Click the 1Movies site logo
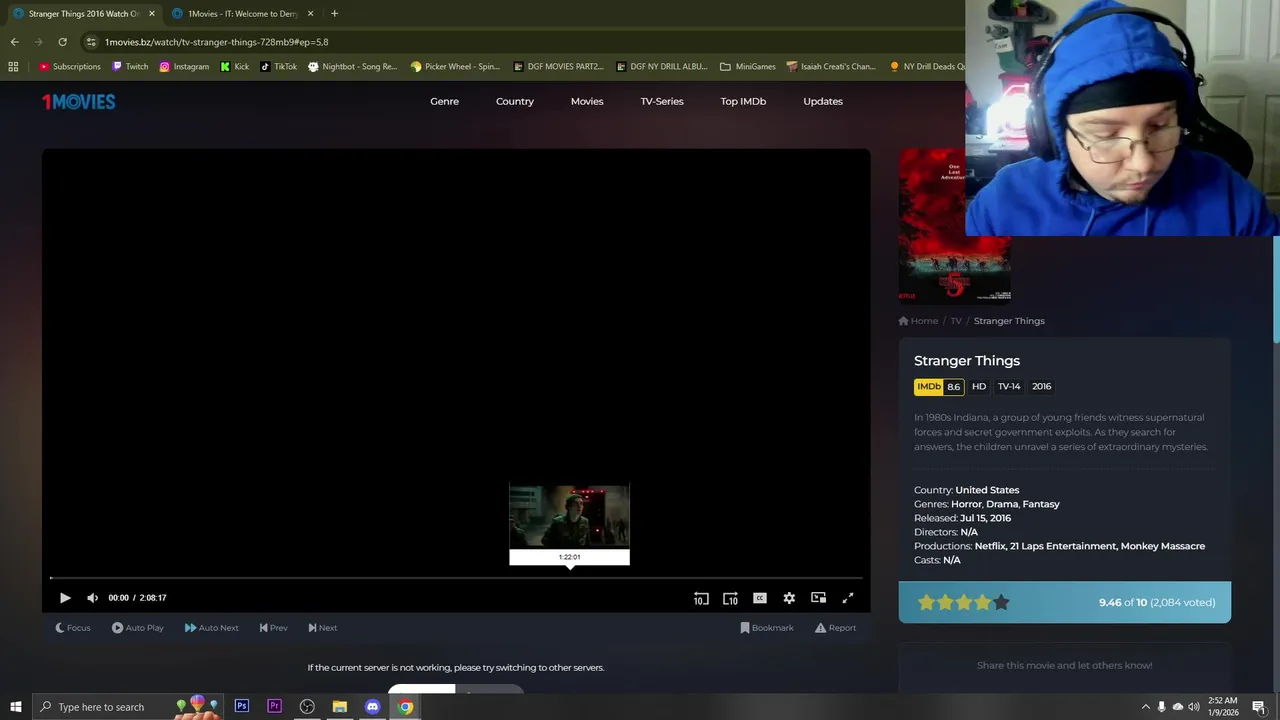This screenshot has height=720, width=1280. click(78, 101)
